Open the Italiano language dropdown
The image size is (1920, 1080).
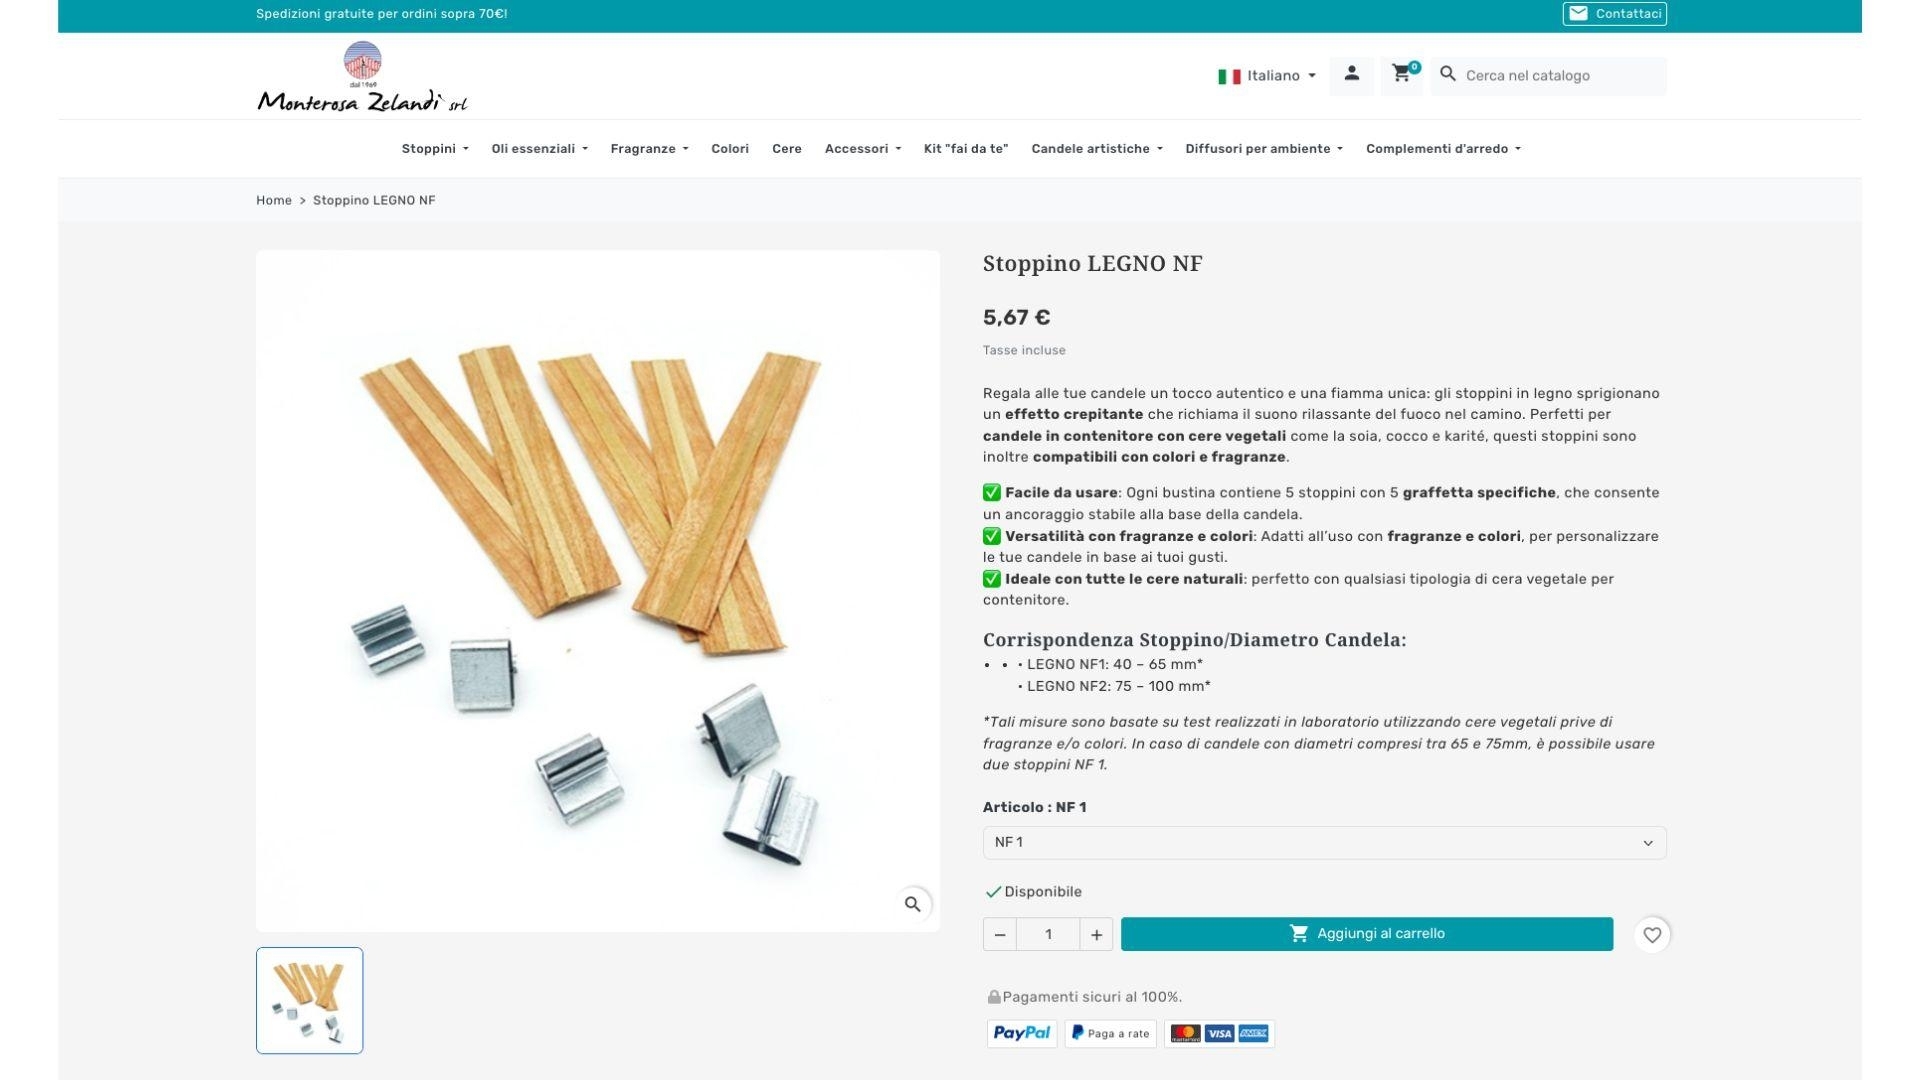[x=1267, y=76]
